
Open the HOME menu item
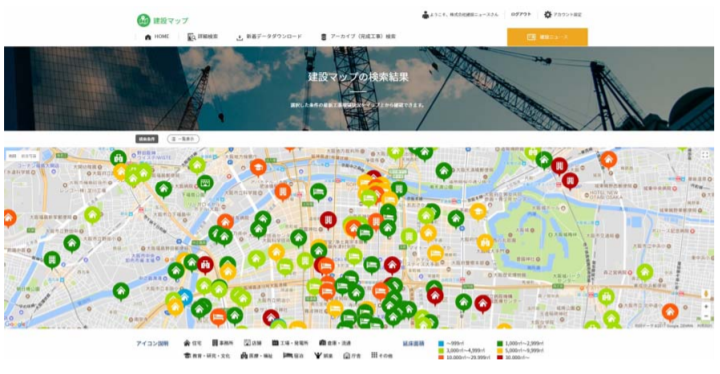click(157, 37)
